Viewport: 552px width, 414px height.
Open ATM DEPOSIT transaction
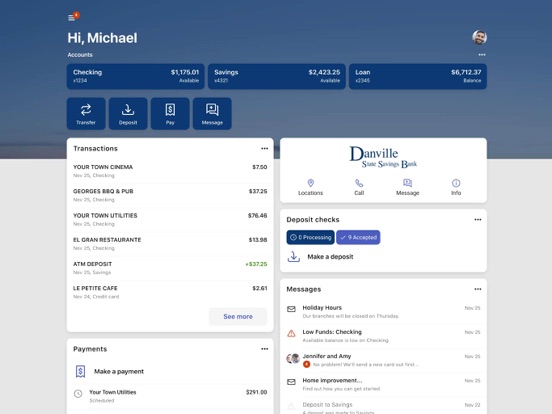[x=170, y=268]
